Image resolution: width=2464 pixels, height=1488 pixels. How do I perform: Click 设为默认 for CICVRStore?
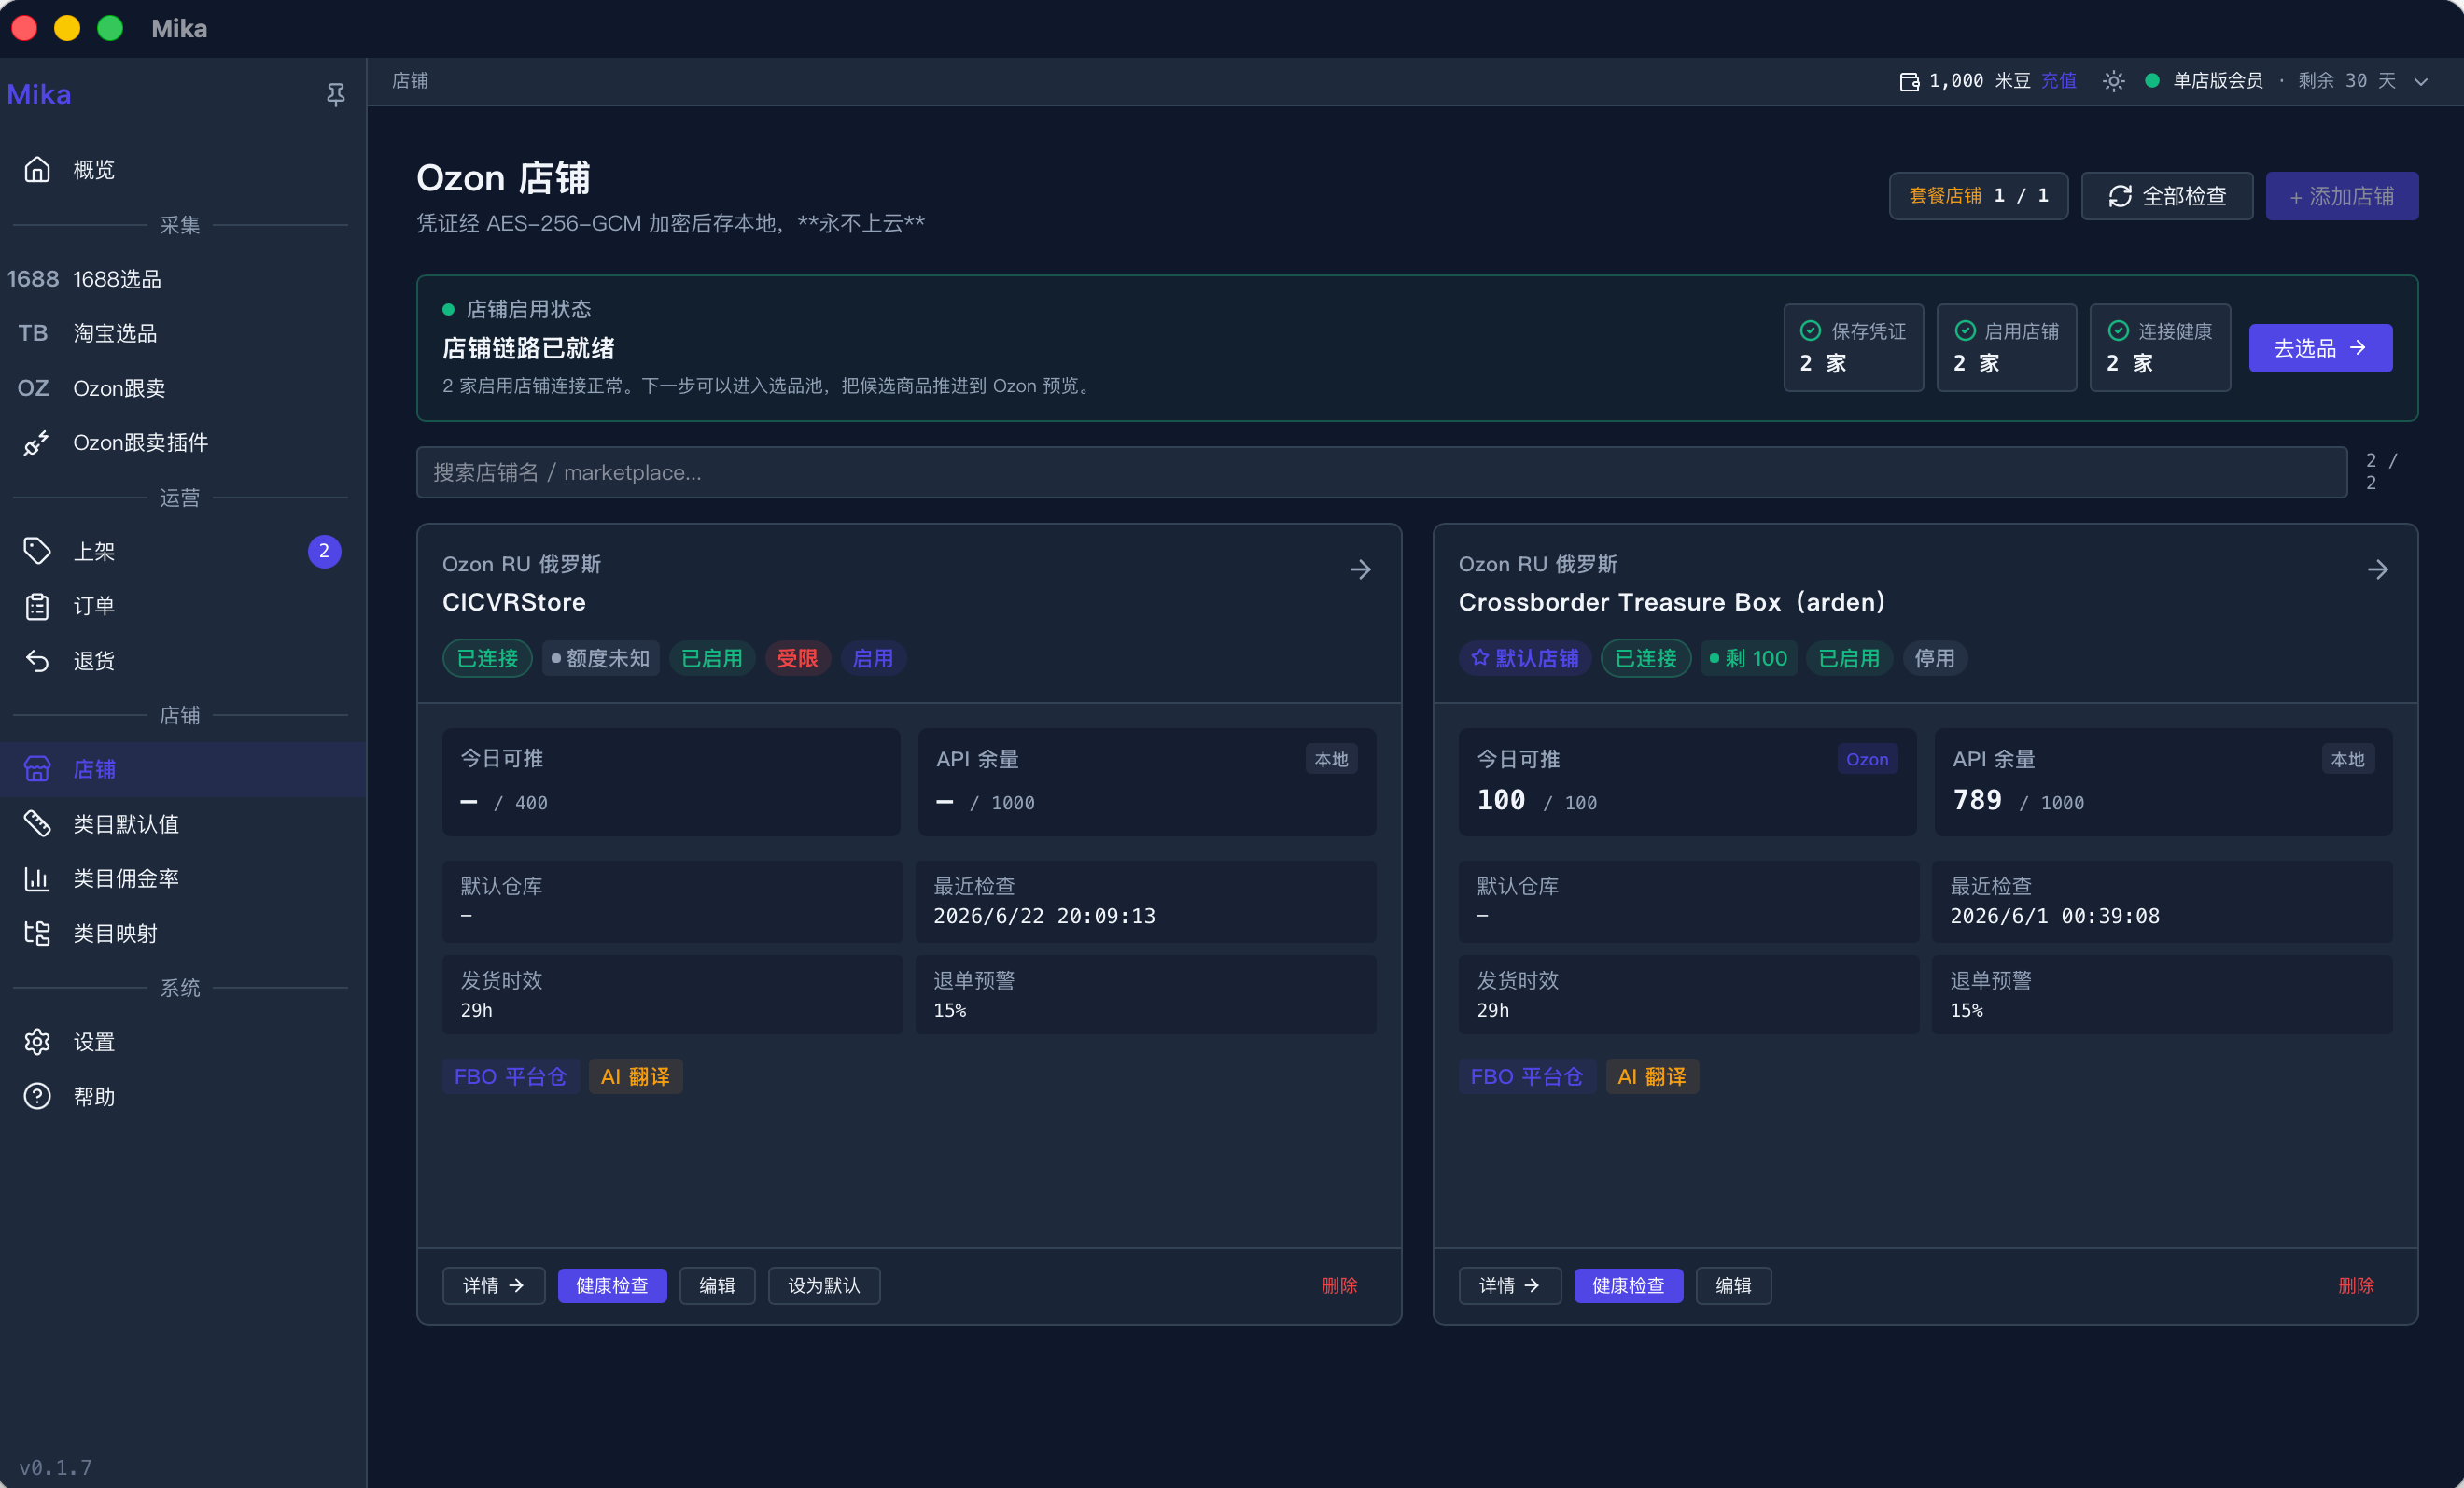pyautogui.click(x=824, y=1285)
